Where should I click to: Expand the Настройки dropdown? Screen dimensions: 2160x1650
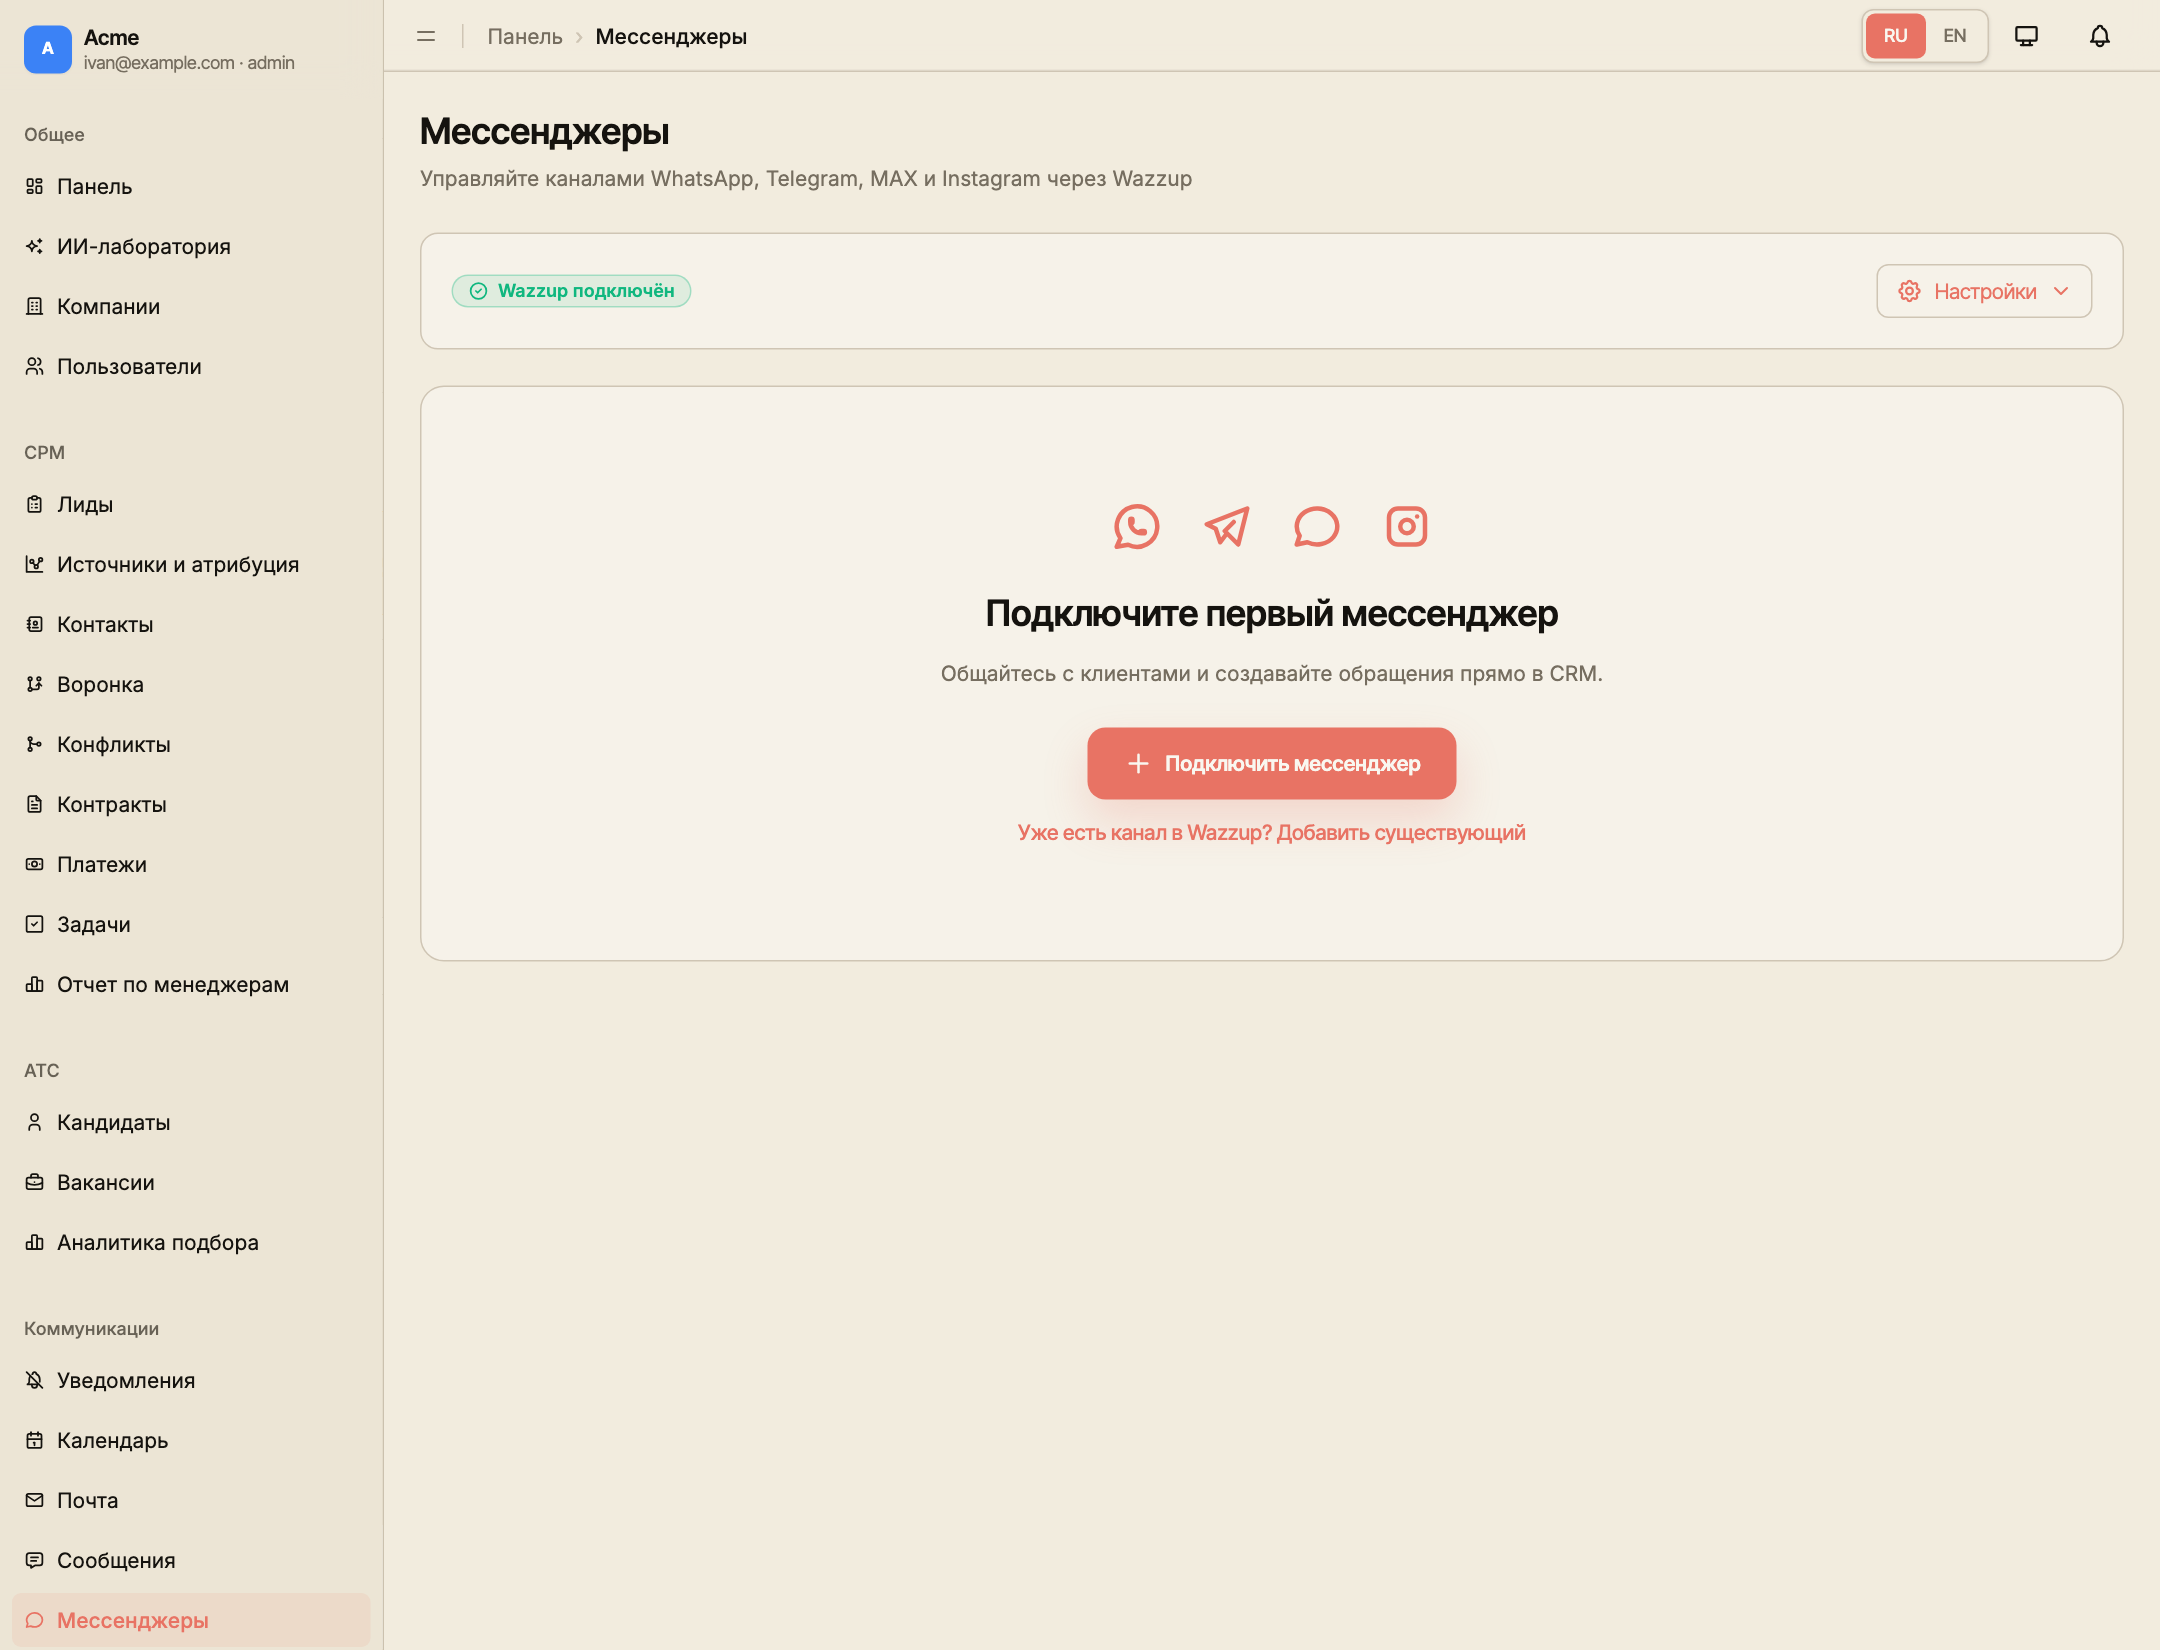(x=1984, y=291)
